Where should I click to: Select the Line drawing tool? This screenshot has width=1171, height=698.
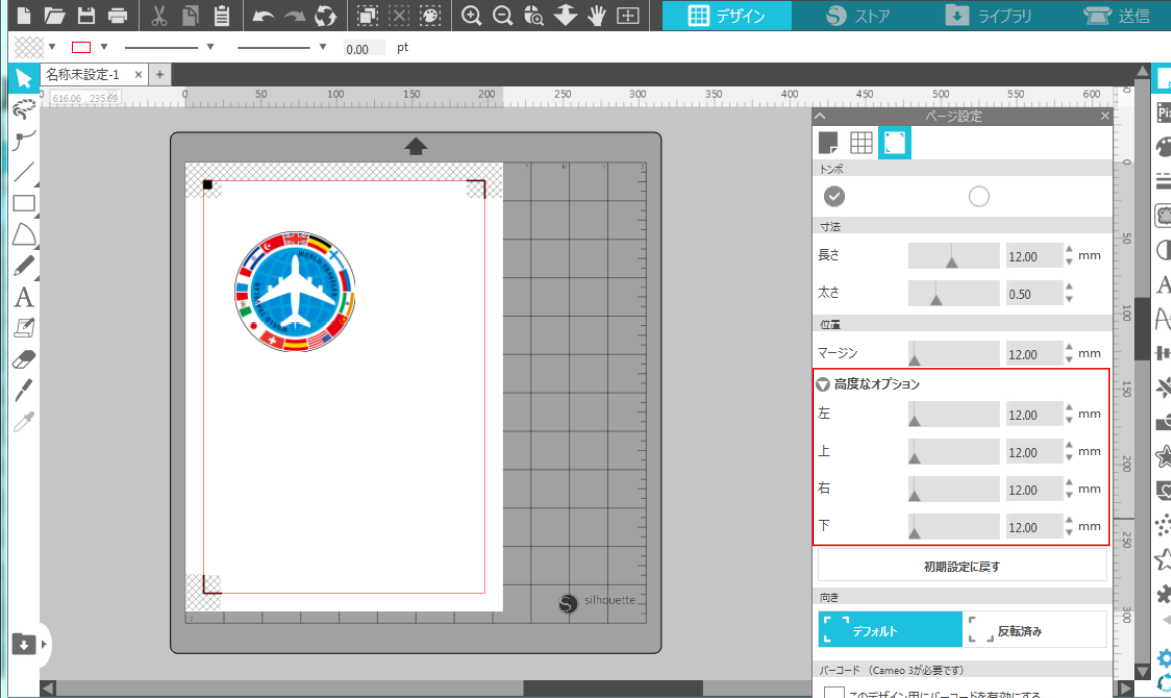point(24,172)
